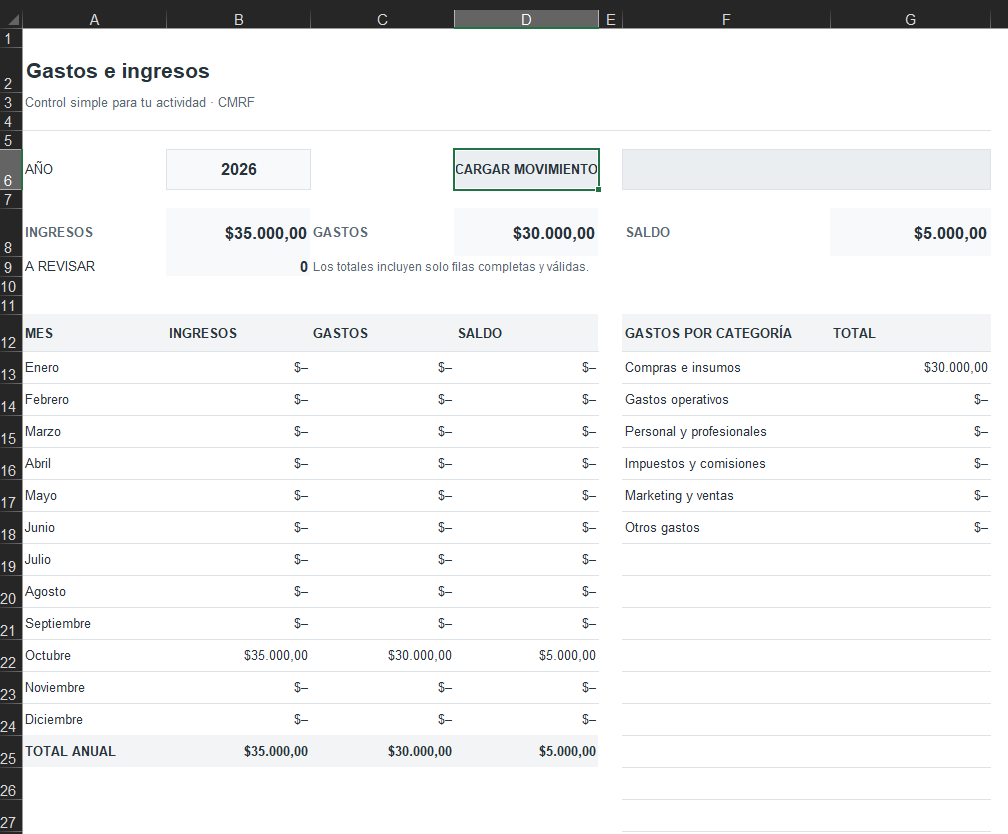Viewport: 1008px width, 834px height.
Task: Click Octubre saldo value $5.000,00
Action: click(x=567, y=655)
